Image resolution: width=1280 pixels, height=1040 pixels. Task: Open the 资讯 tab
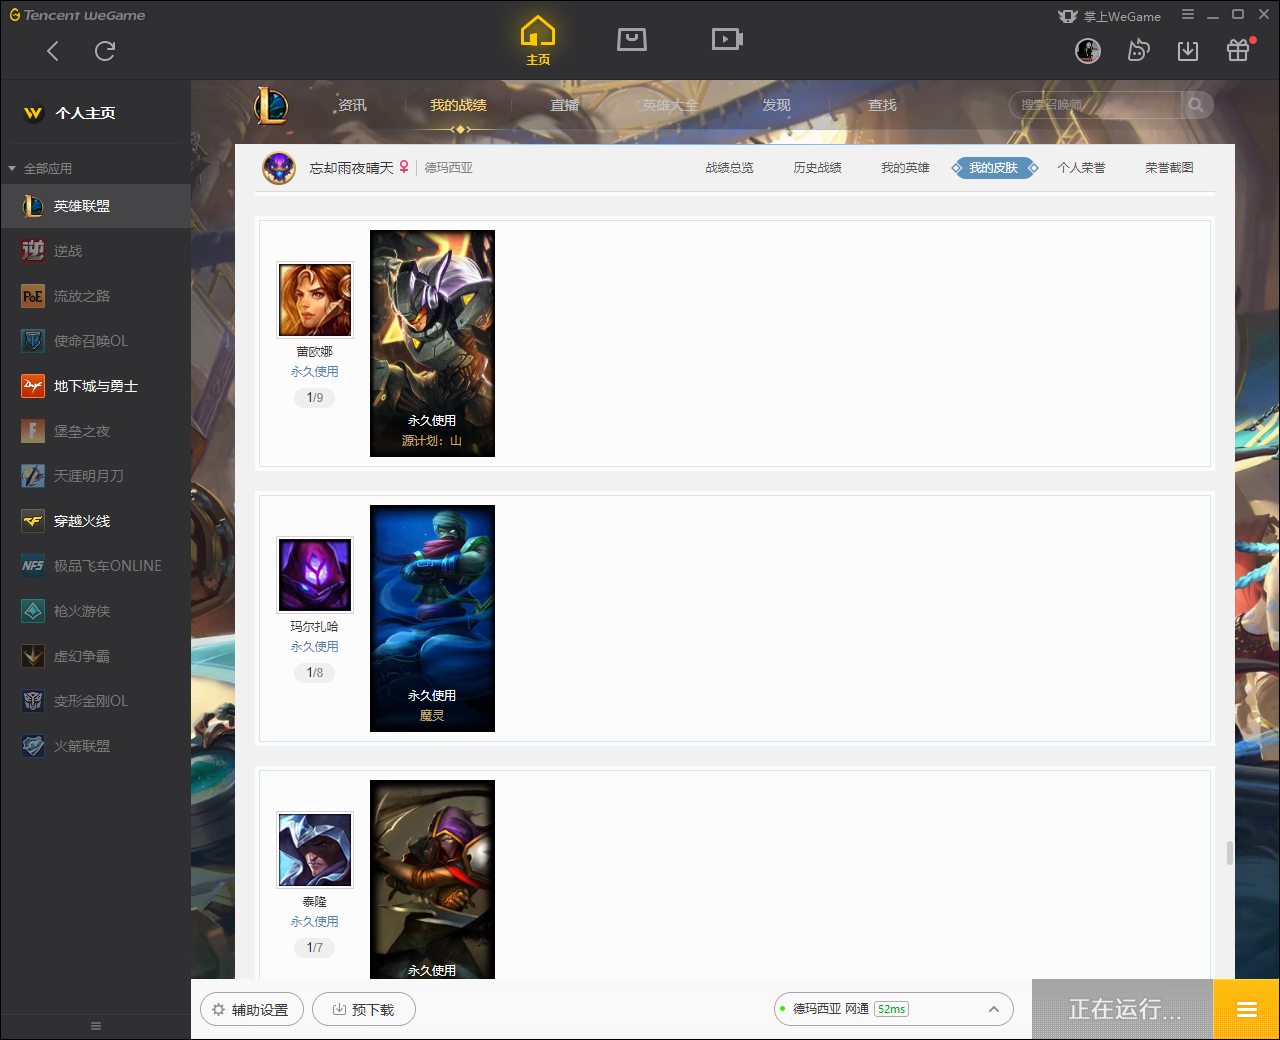click(352, 105)
